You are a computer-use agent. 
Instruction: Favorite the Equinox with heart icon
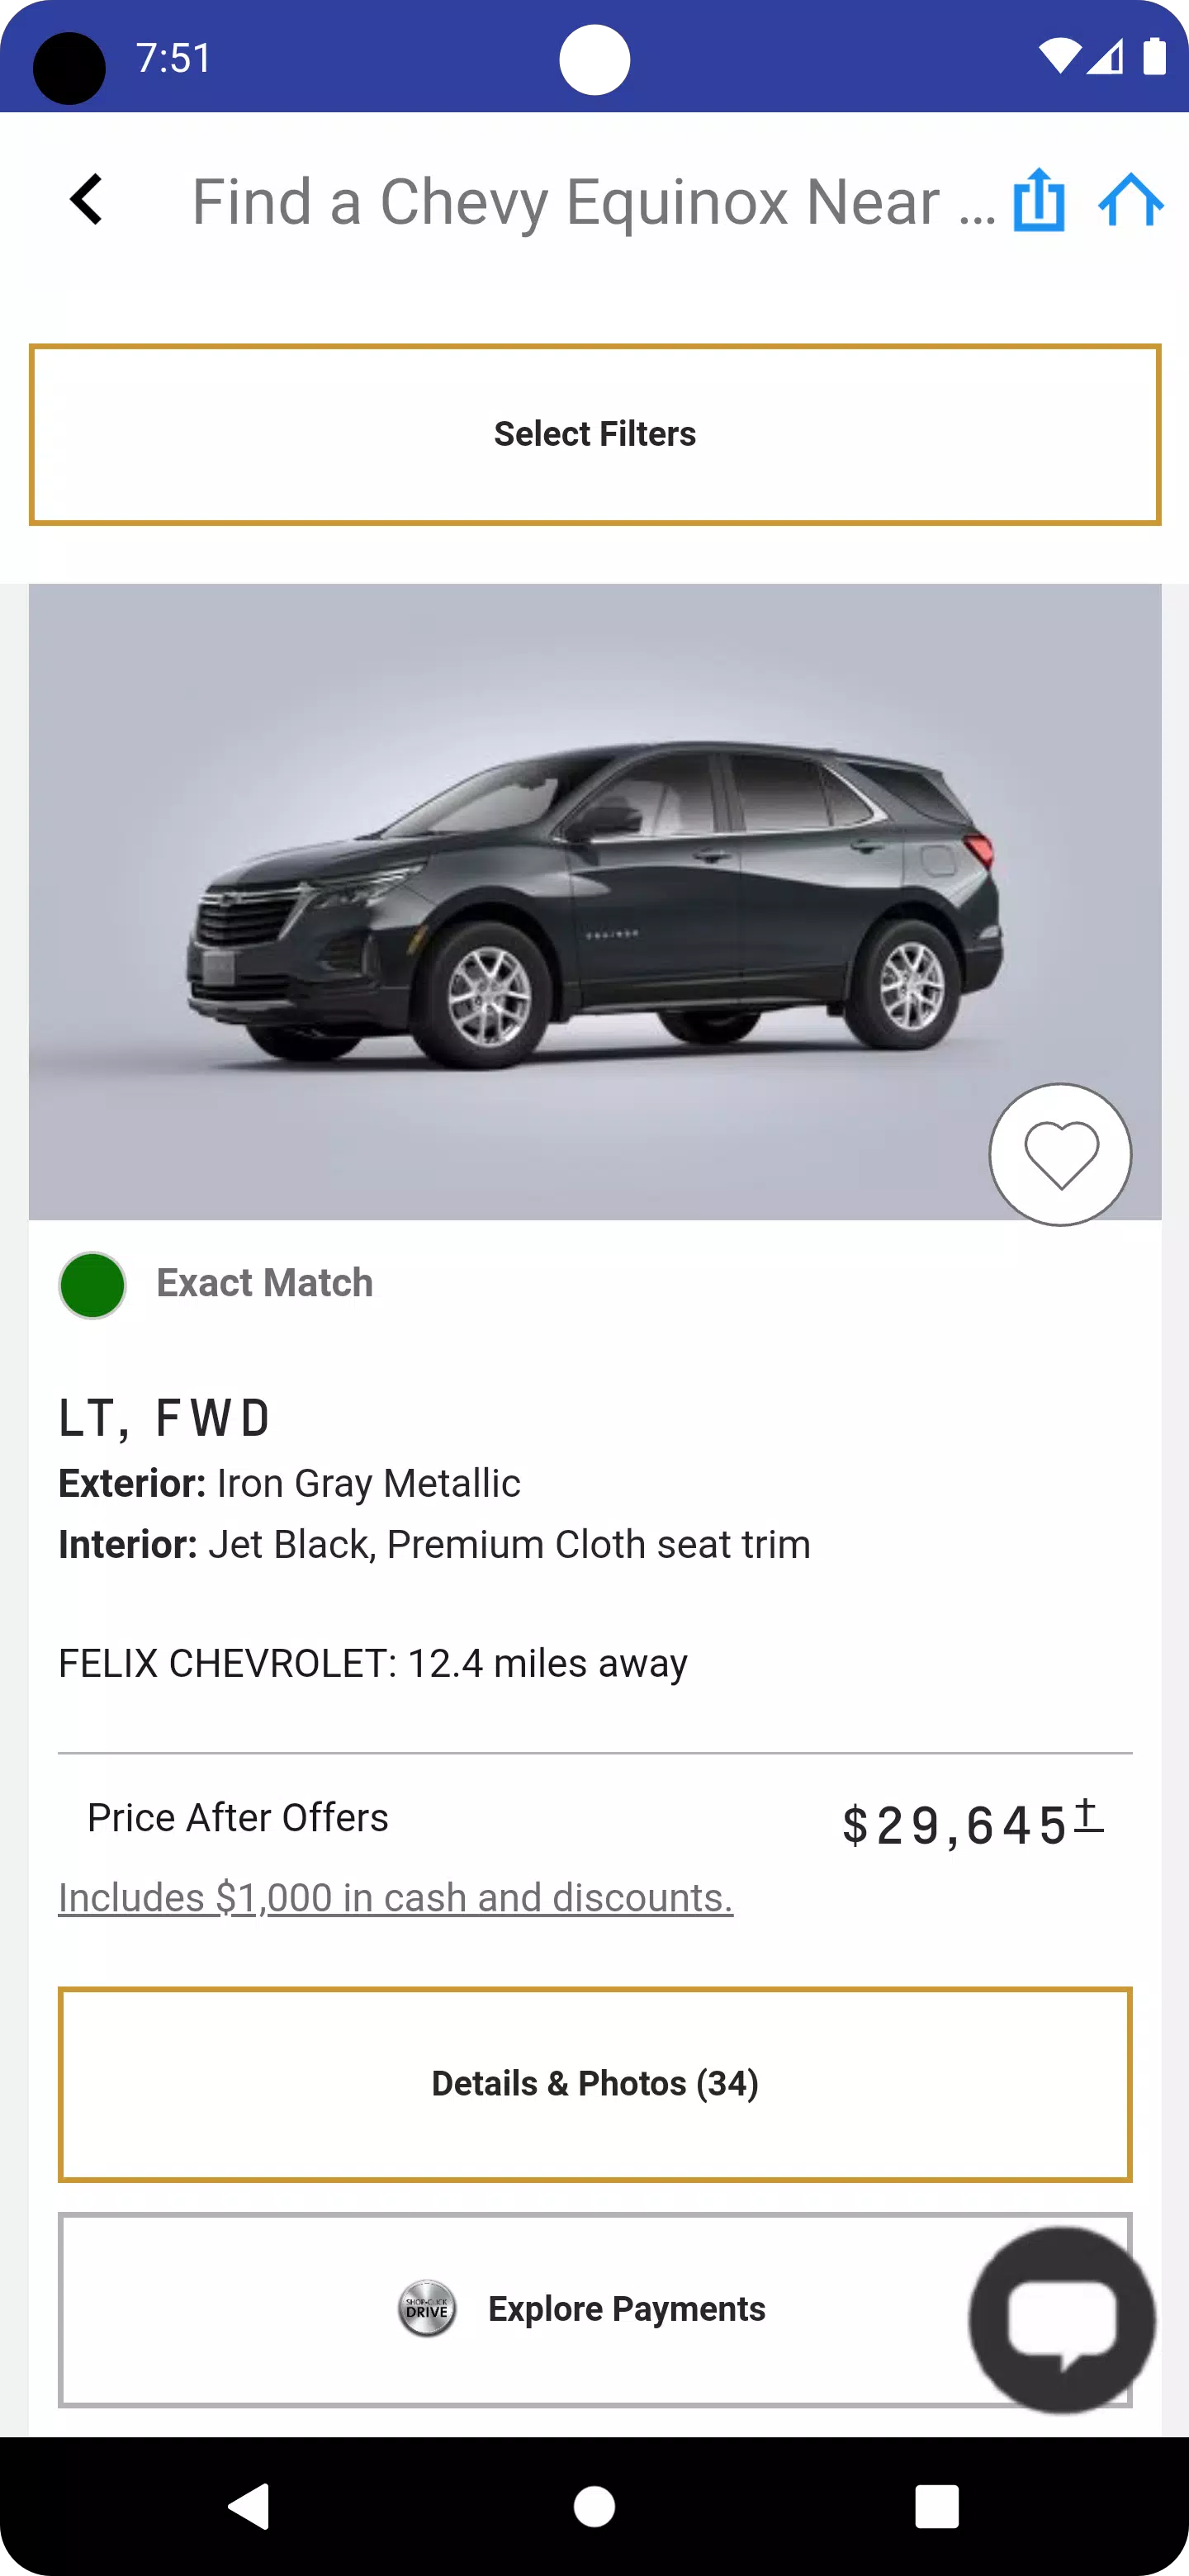1060,1155
